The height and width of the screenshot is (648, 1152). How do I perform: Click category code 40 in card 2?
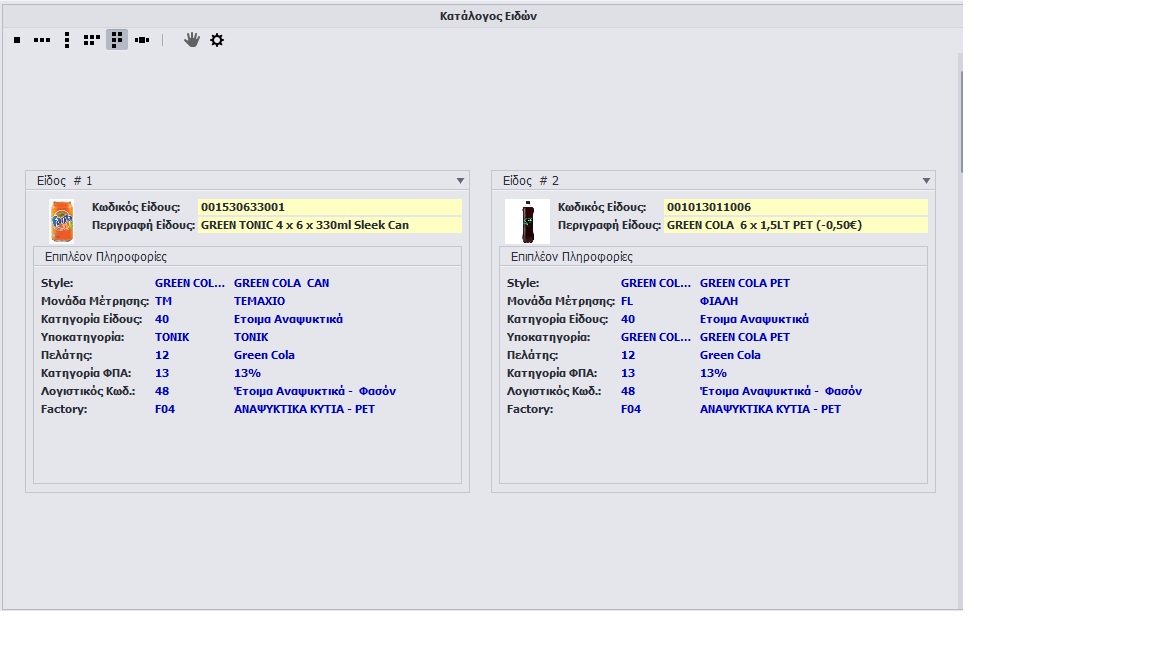pyautogui.click(x=627, y=319)
